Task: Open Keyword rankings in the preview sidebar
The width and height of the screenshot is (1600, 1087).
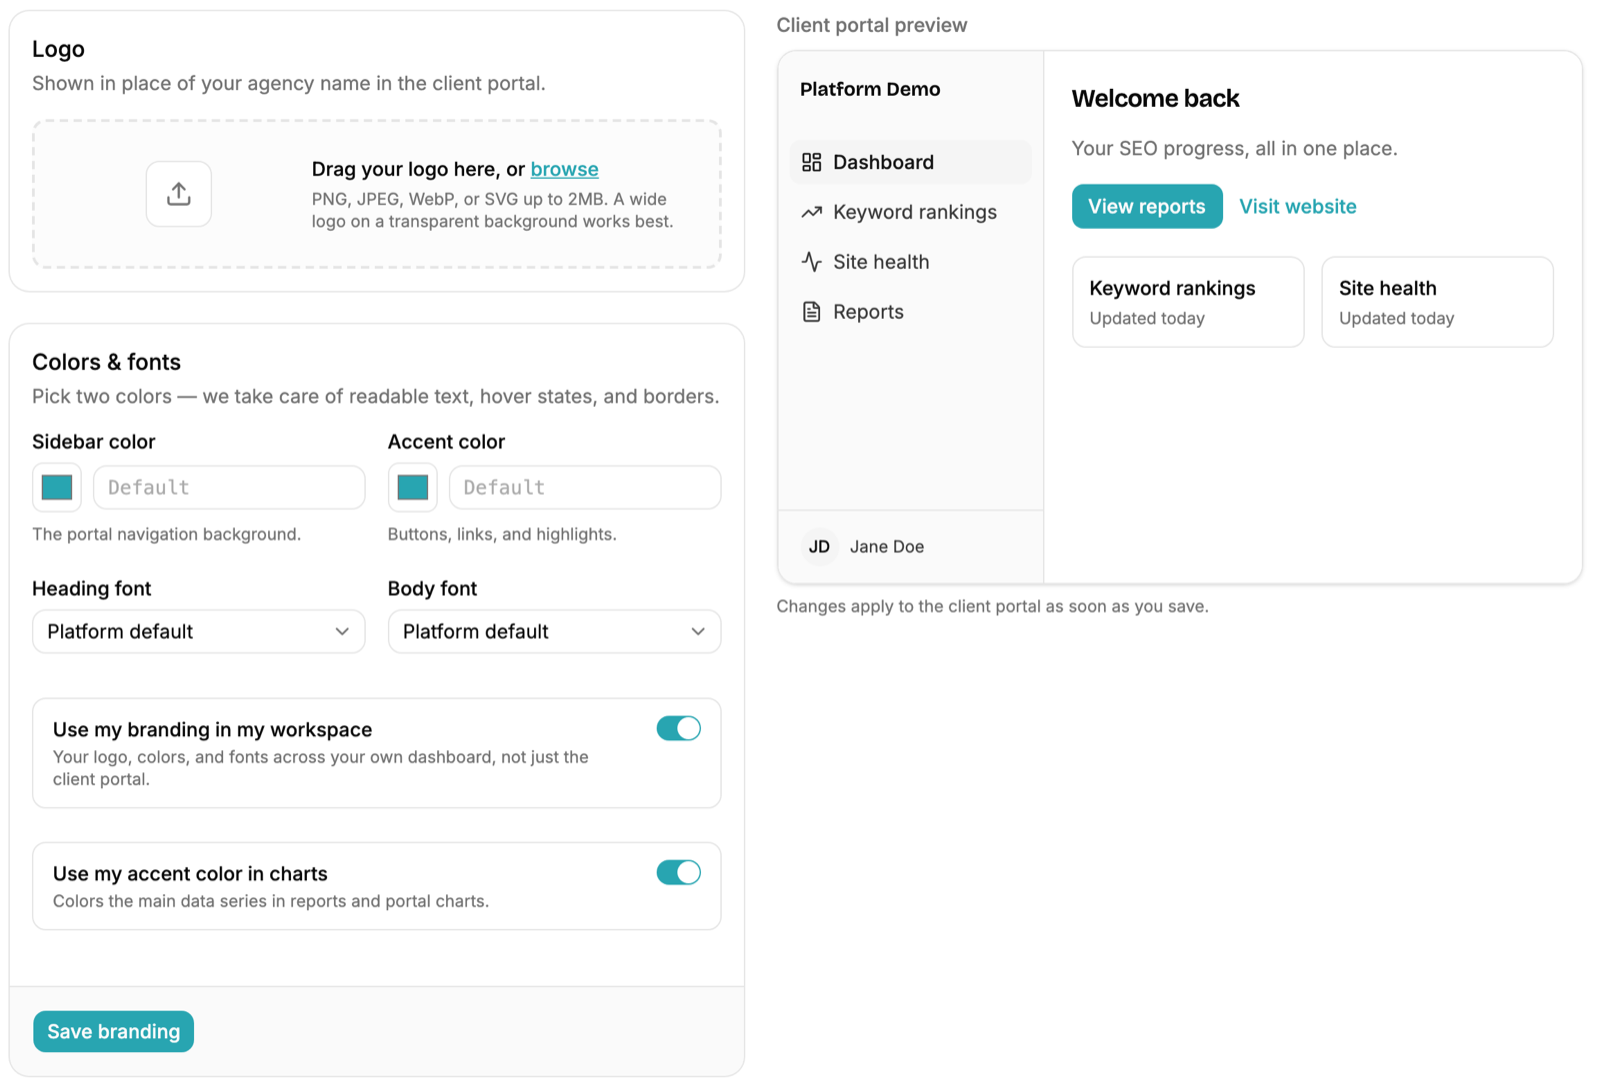Action: pos(910,212)
